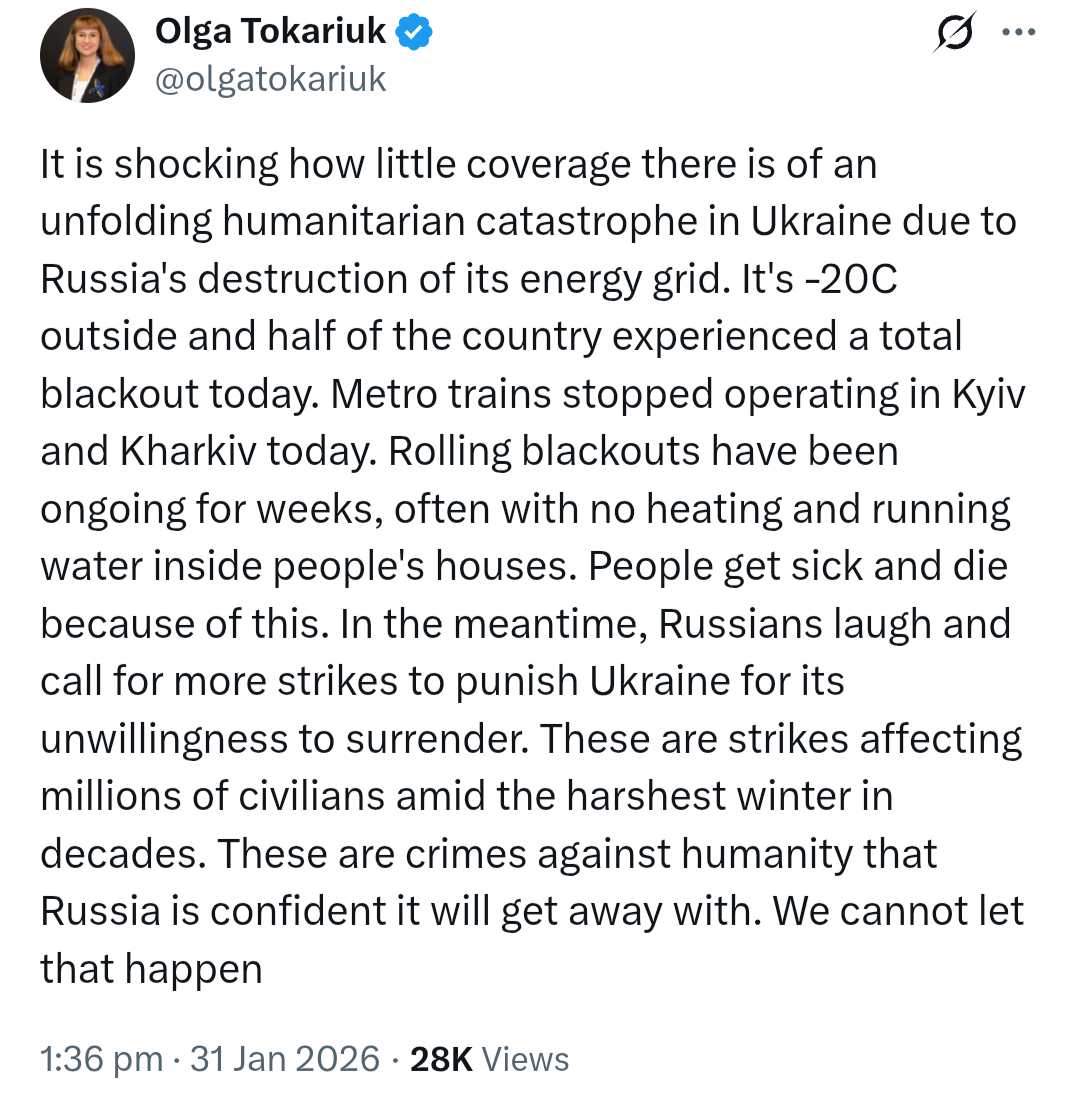Open Olga Tokariuk's profile picture
The image size is (1080, 1108).
(x=87, y=57)
